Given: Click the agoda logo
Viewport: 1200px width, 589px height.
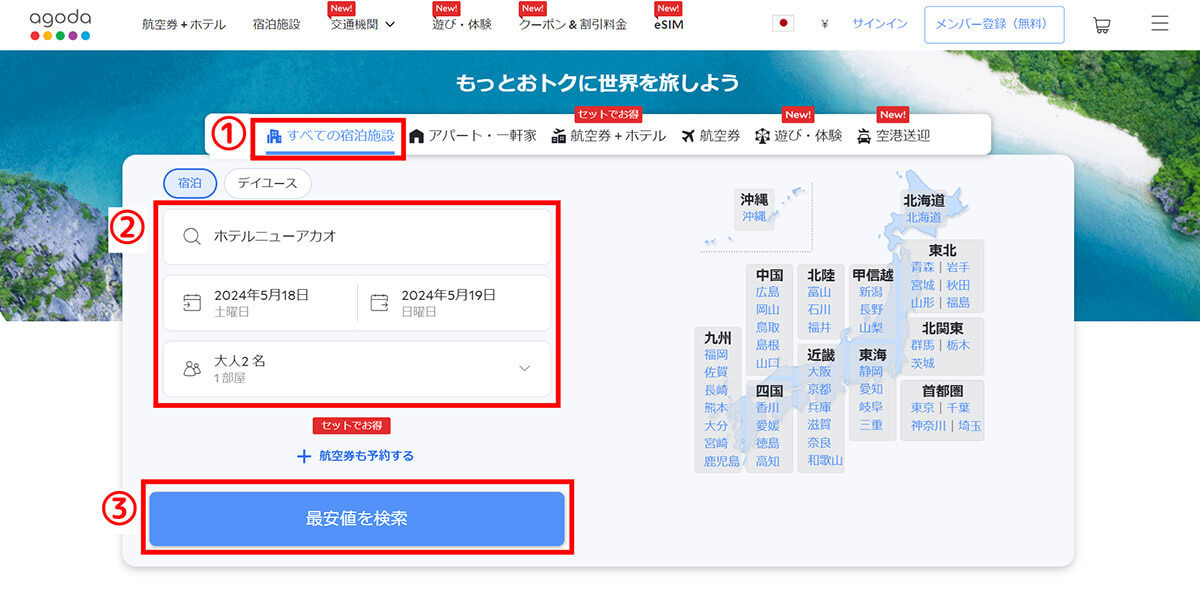Looking at the screenshot, I should 60,25.
